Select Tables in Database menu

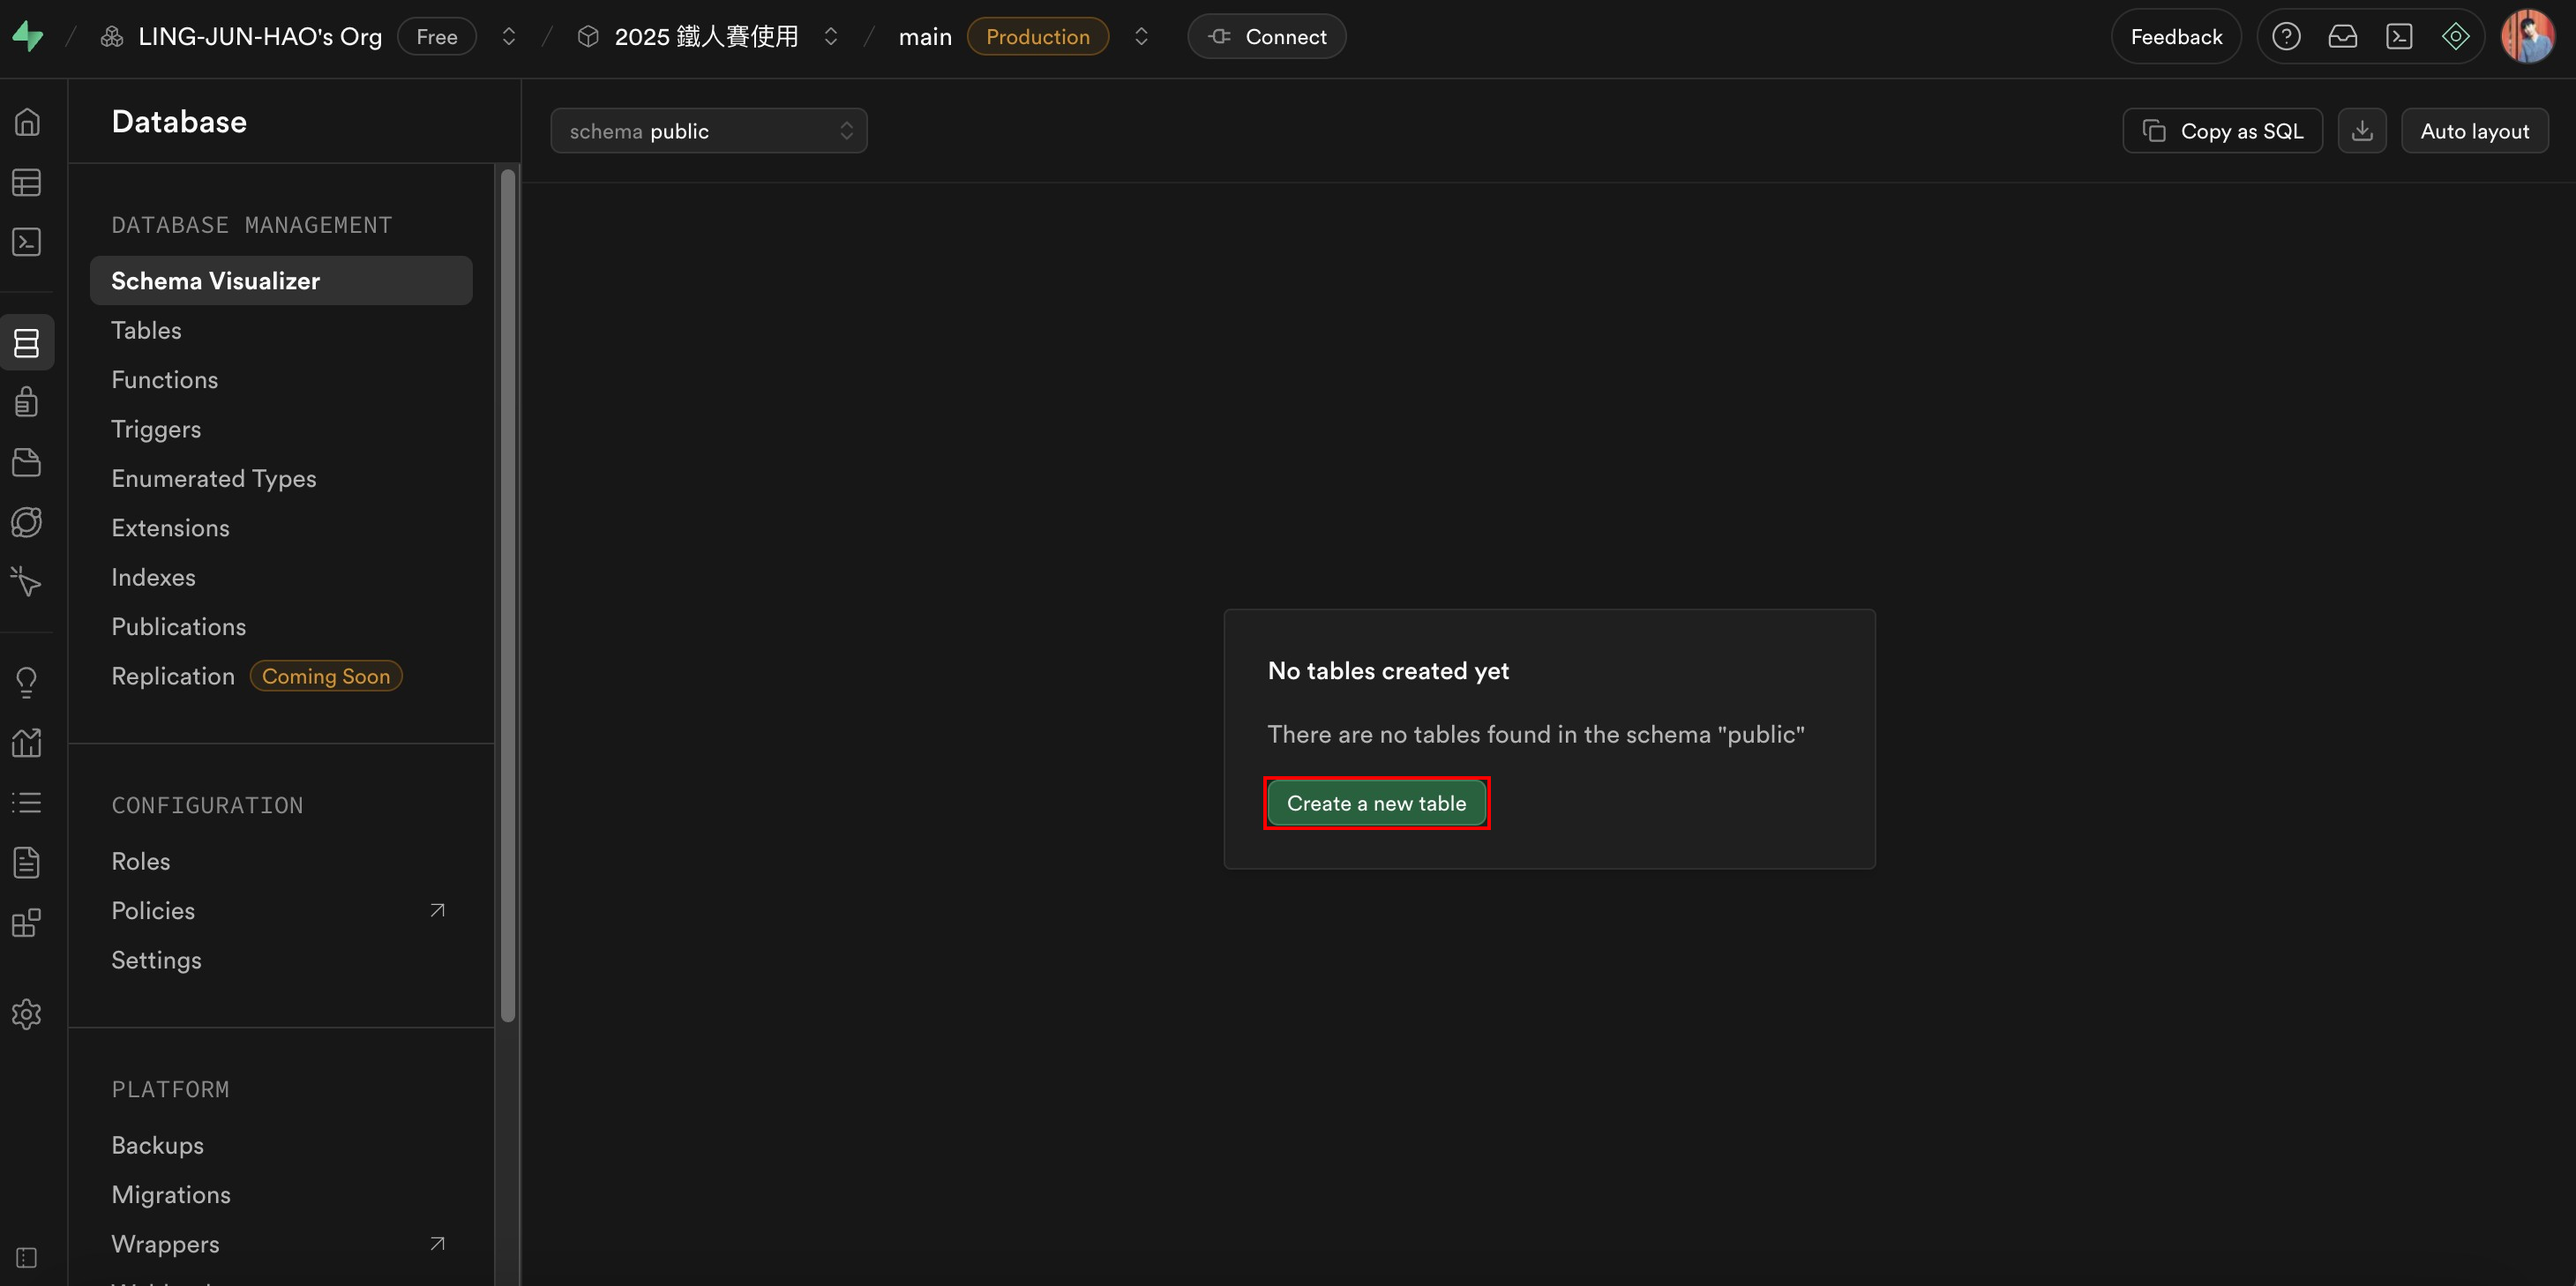coord(146,330)
